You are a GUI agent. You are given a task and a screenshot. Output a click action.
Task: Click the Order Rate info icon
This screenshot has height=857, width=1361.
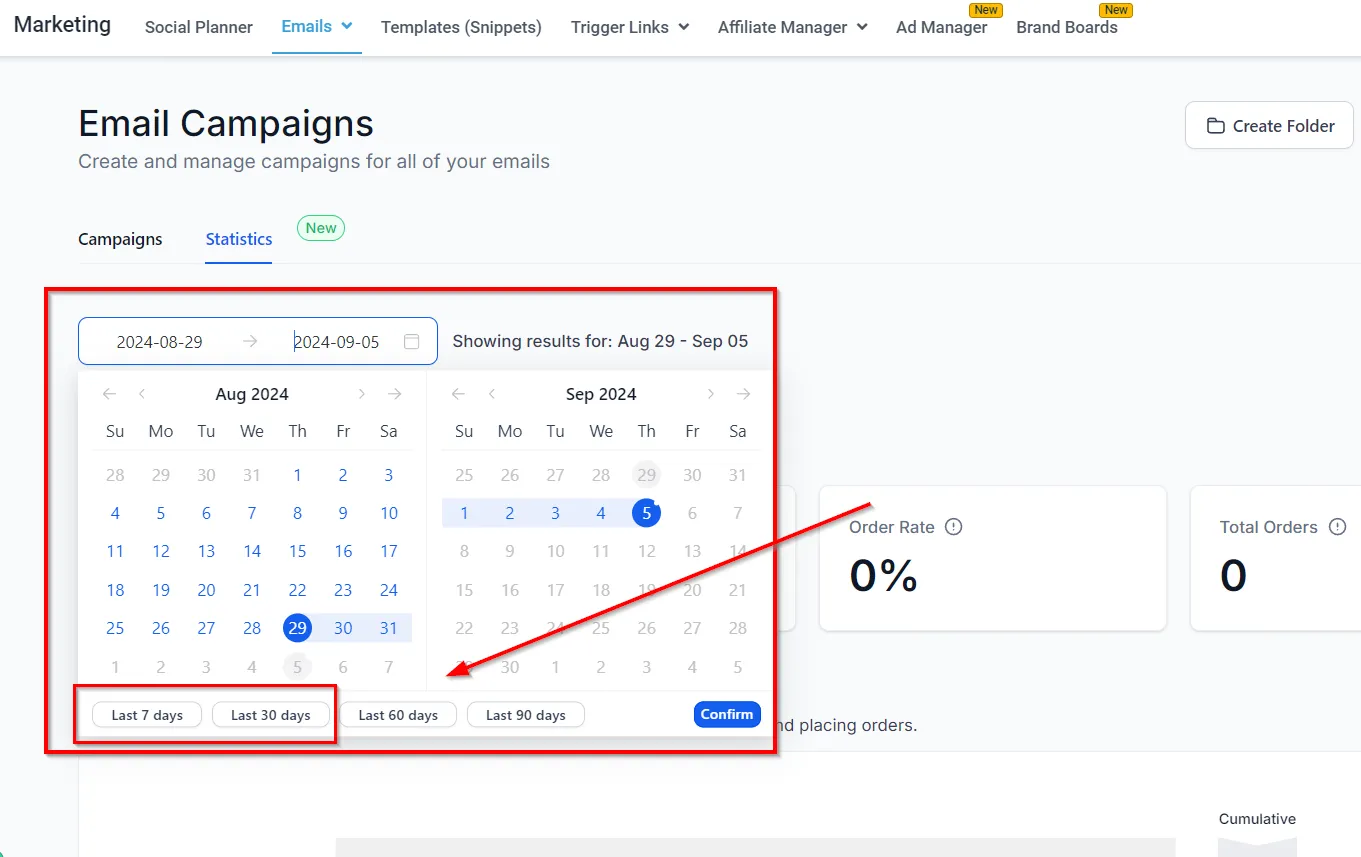click(x=953, y=527)
